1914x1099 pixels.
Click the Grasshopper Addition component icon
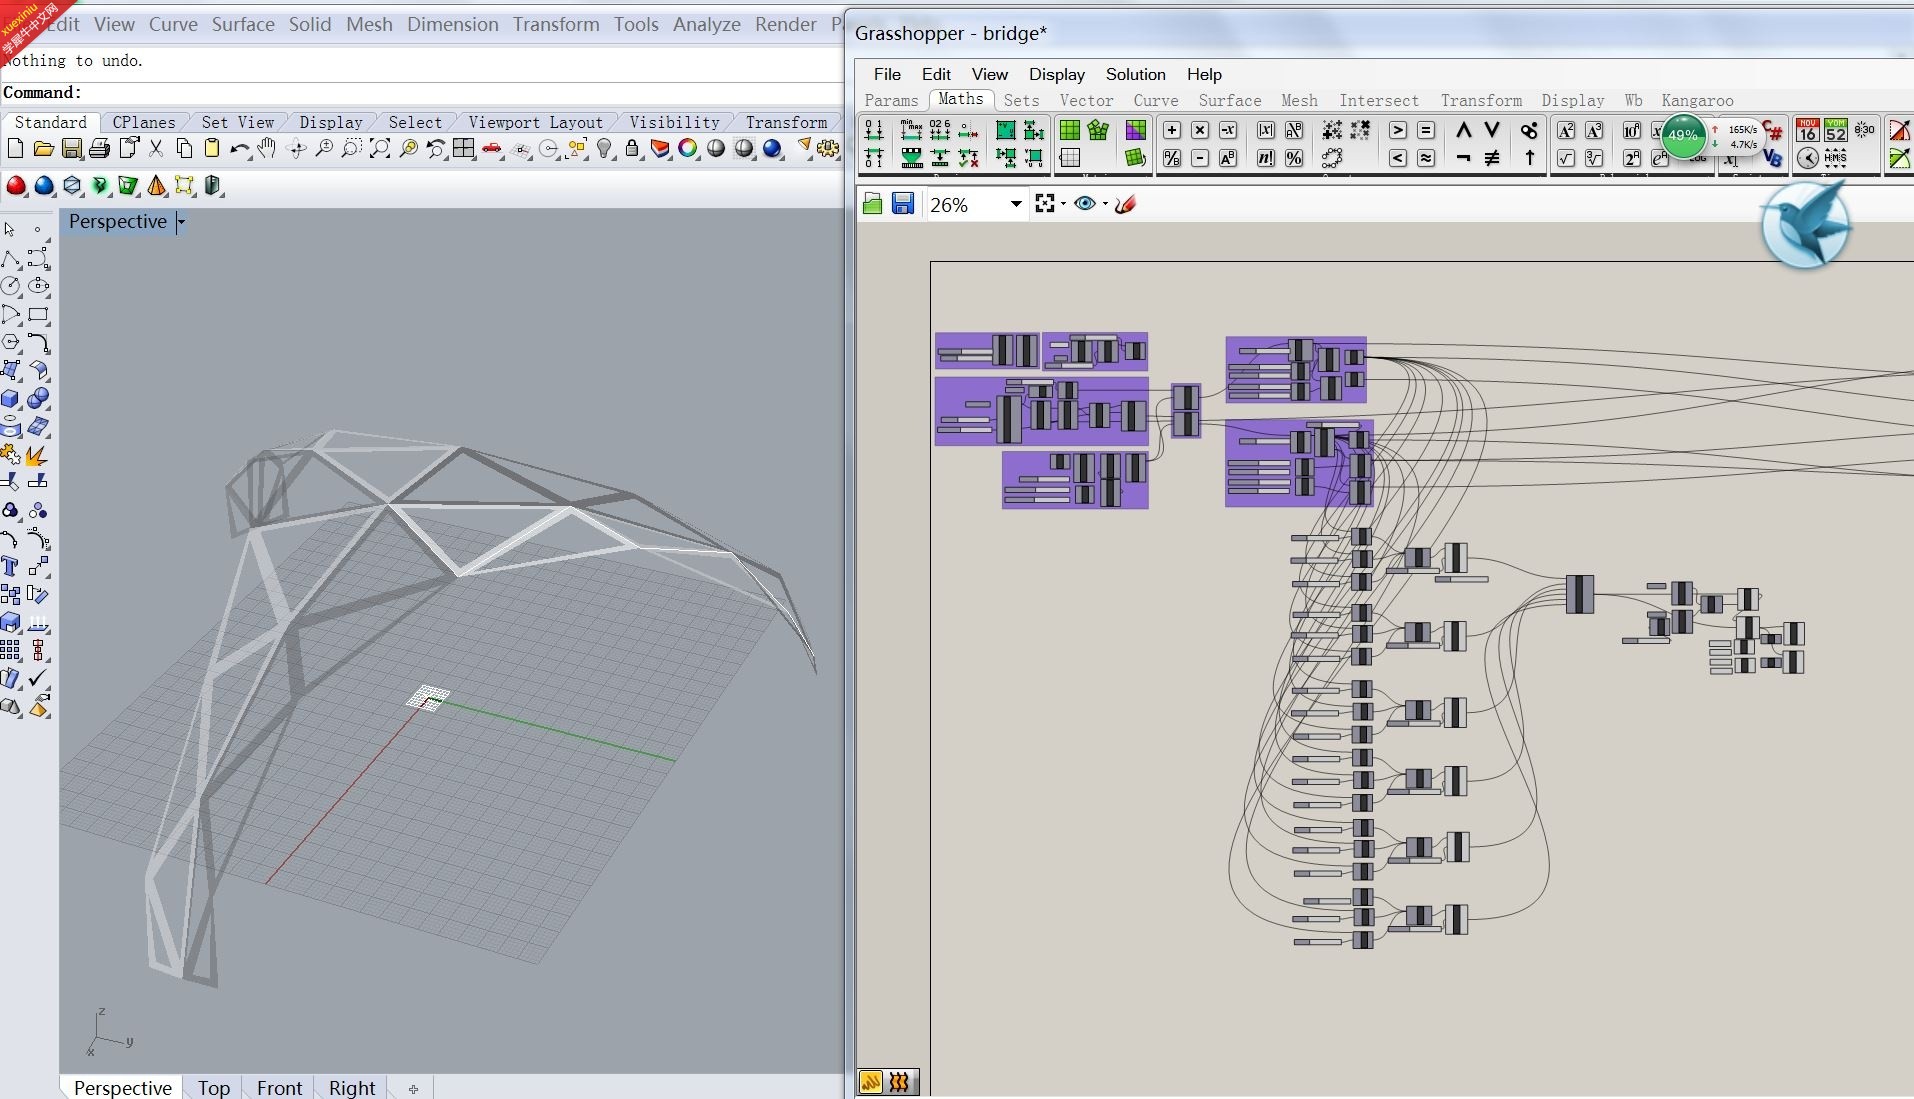(x=1172, y=131)
